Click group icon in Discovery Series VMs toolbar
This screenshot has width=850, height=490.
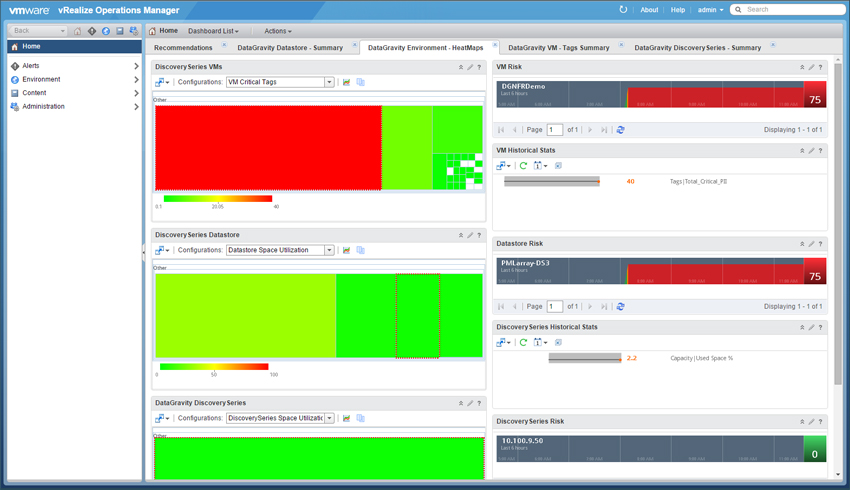point(360,82)
